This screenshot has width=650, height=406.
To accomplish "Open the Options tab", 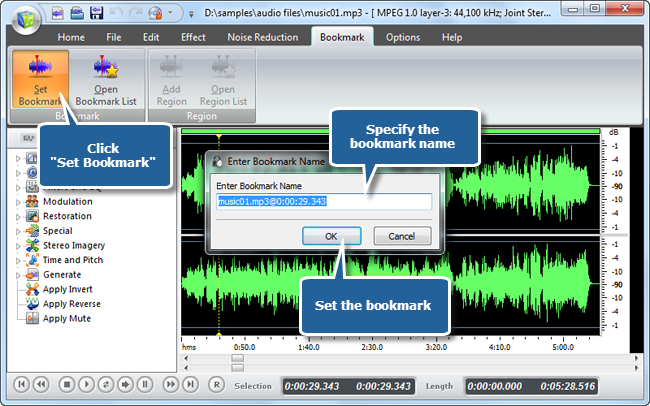I will 403,37.
